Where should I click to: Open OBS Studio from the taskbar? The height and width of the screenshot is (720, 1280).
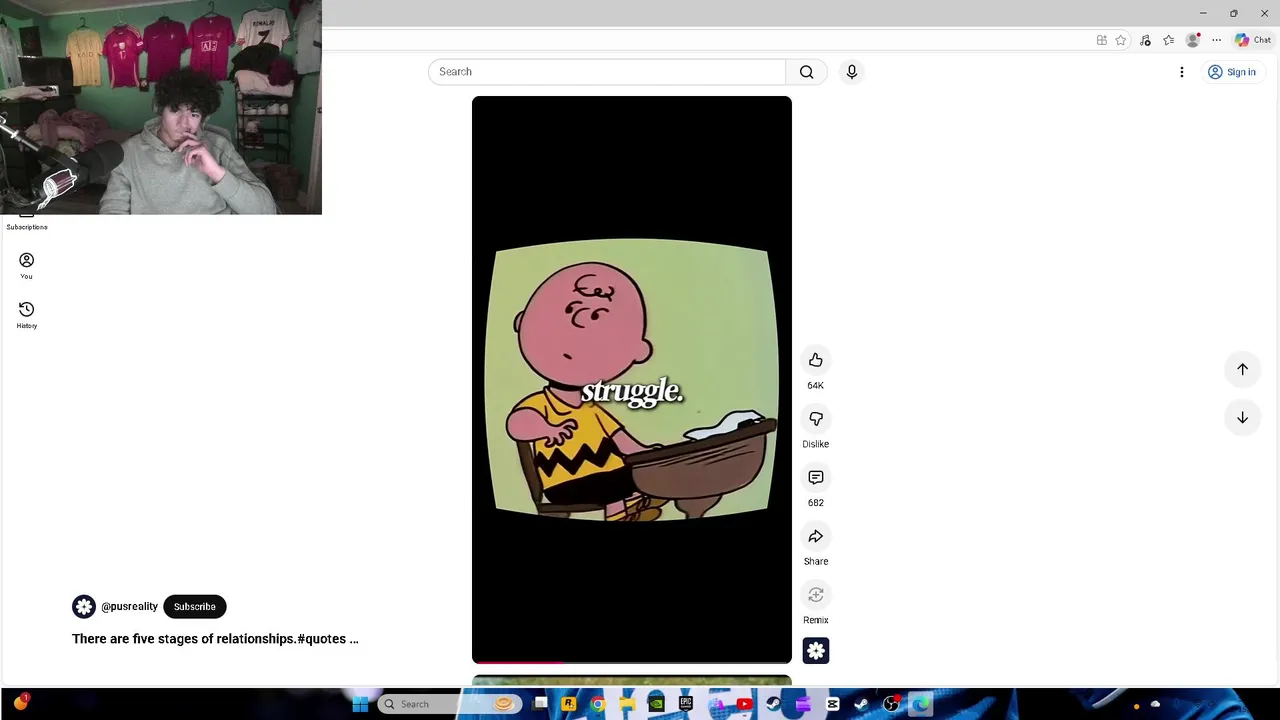tap(891, 704)
